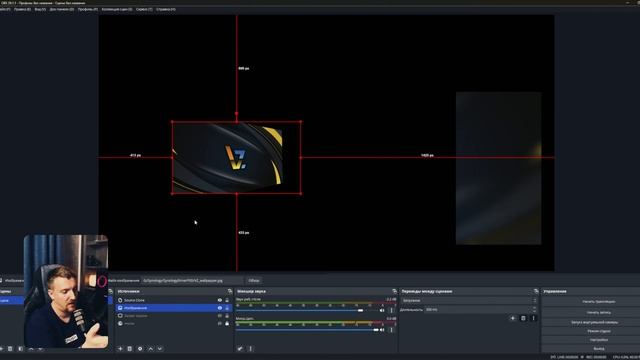Open the Правка menu

22,9
